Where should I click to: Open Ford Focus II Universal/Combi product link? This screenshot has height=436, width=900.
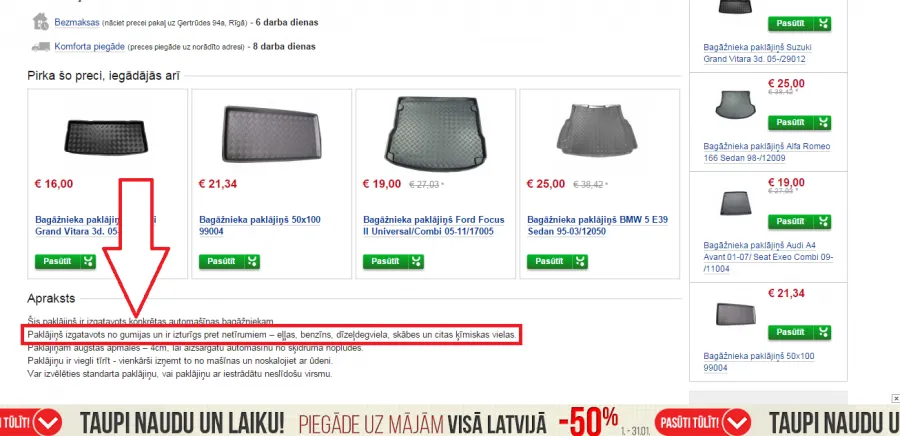[434, 225]
